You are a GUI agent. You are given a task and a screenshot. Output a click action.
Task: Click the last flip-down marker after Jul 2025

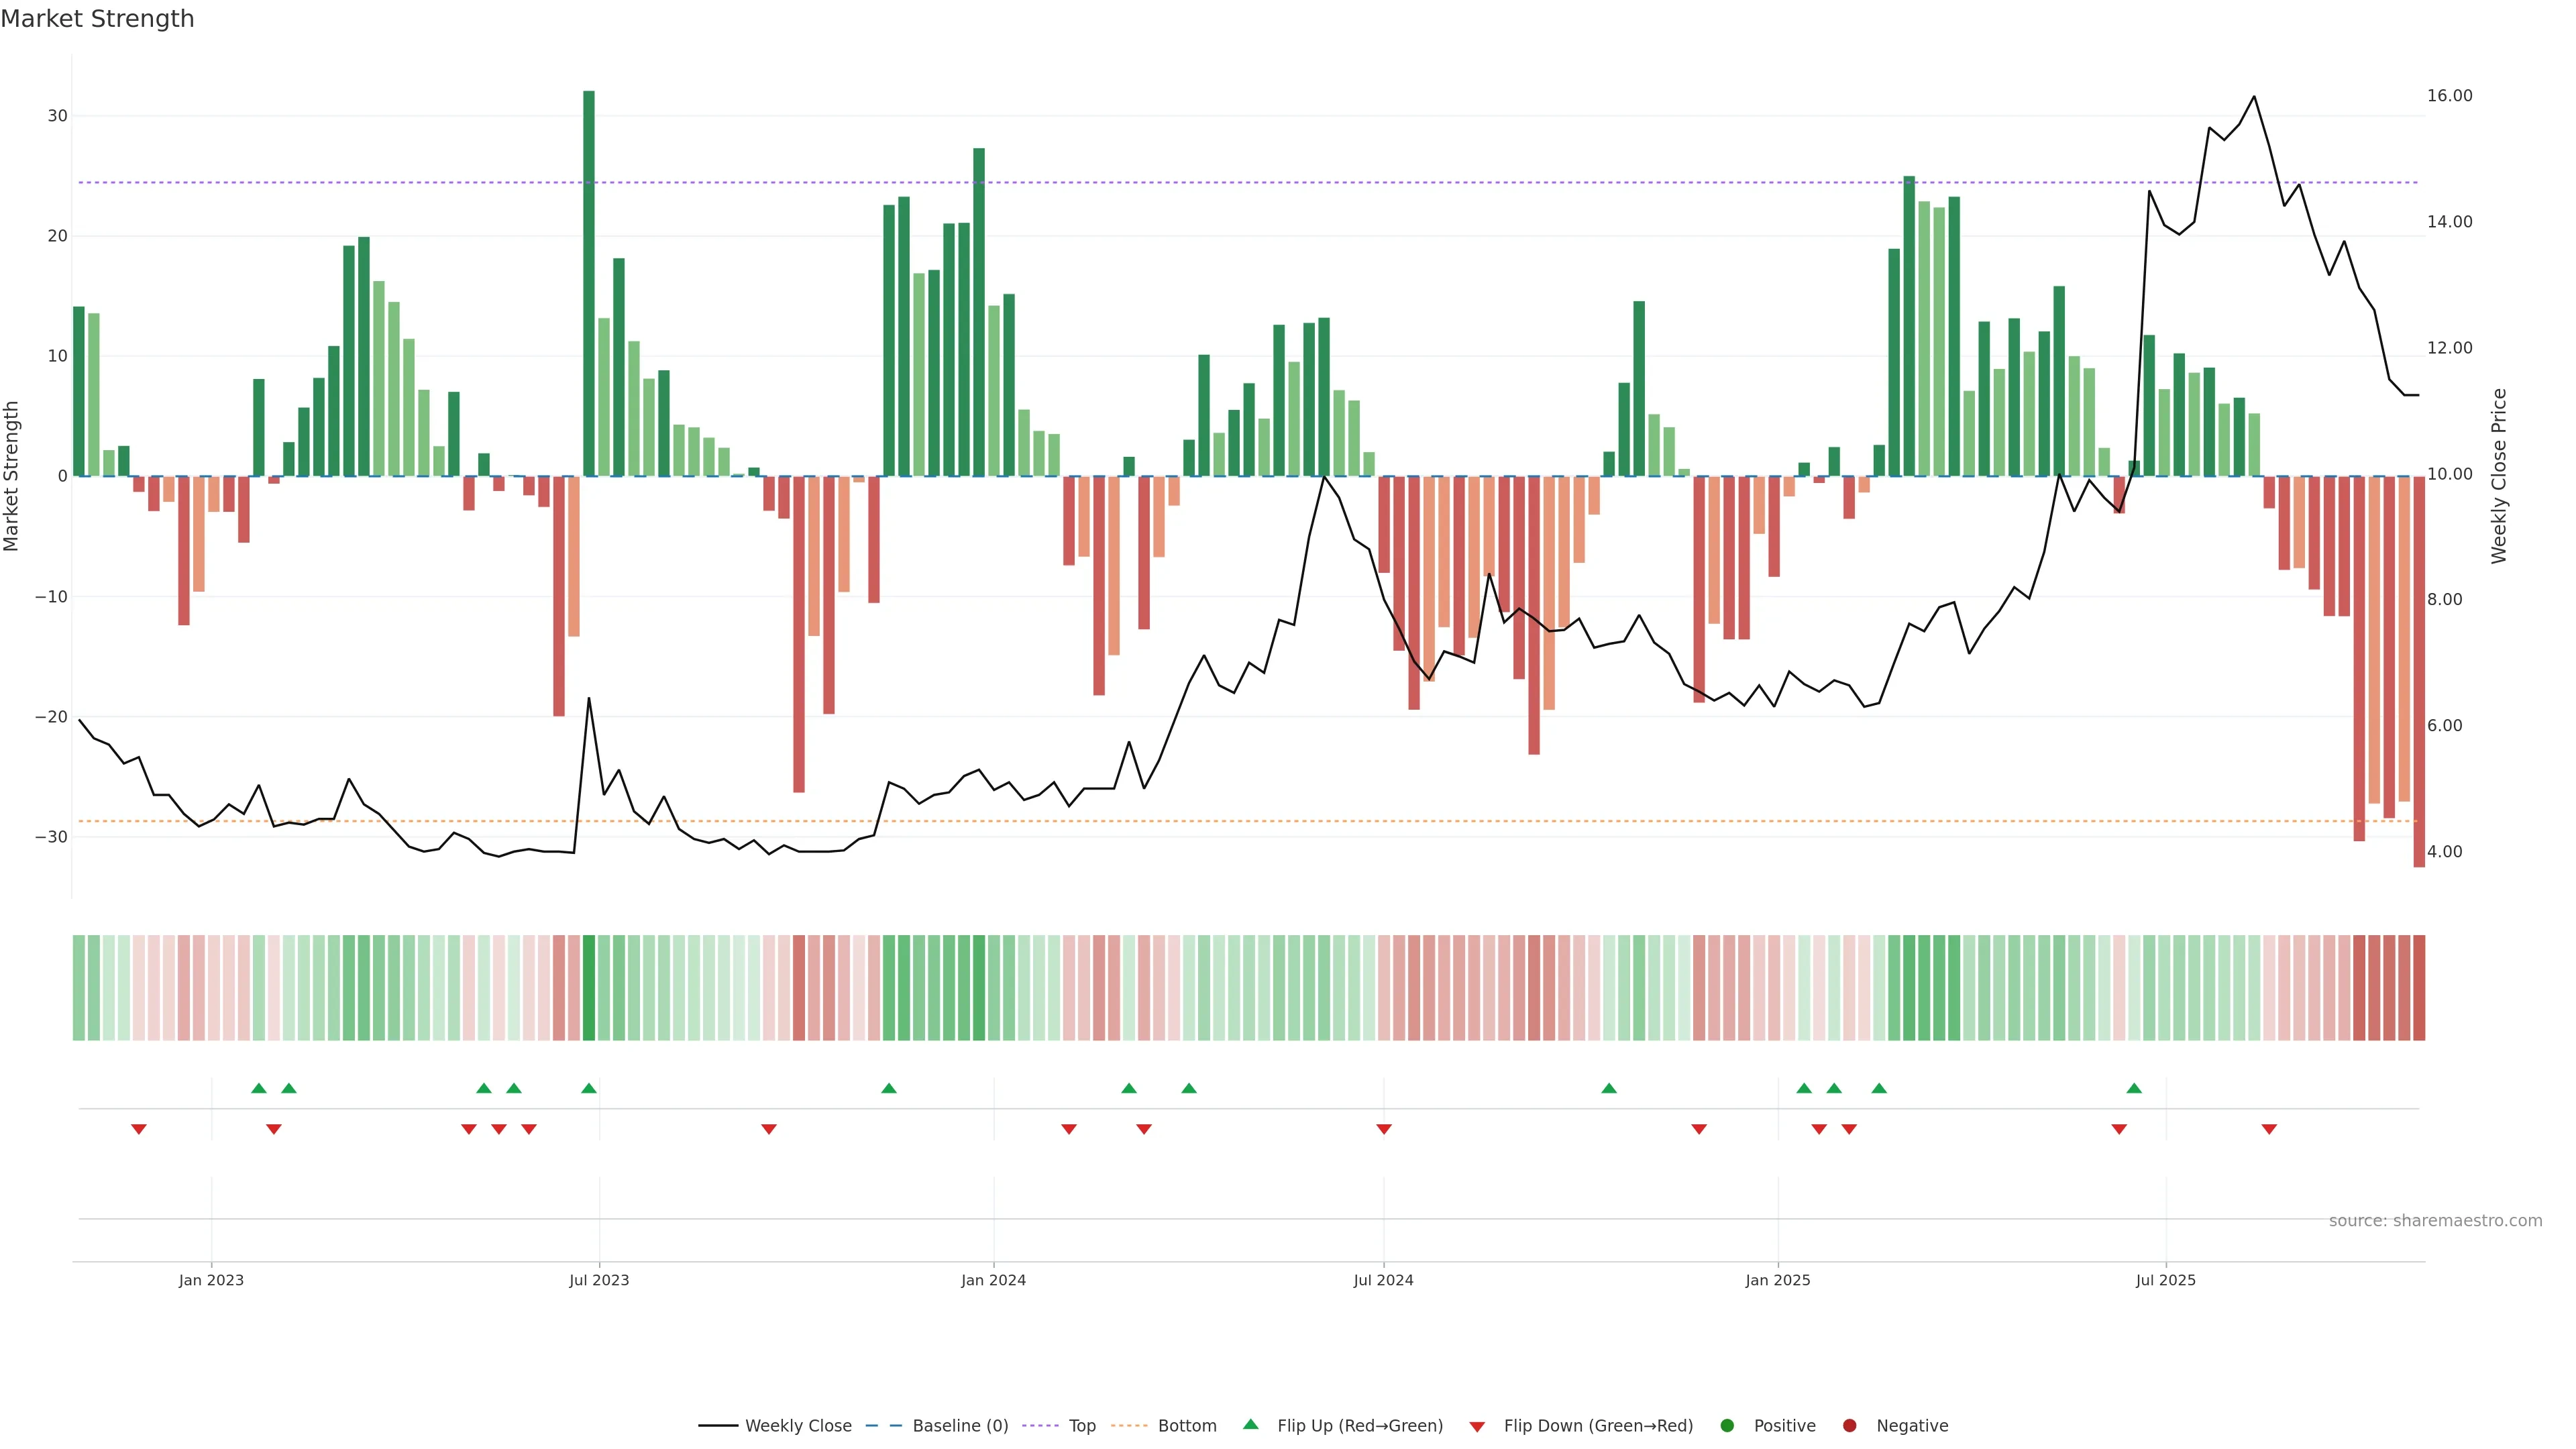[x=2269, y=1129]
